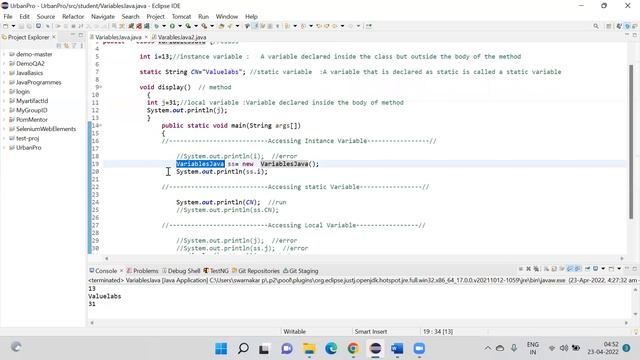Image resolution: width=640 pixels, height=360 pixels.
Task: Toggle console Word Wrap
Action: coord(562,269)
